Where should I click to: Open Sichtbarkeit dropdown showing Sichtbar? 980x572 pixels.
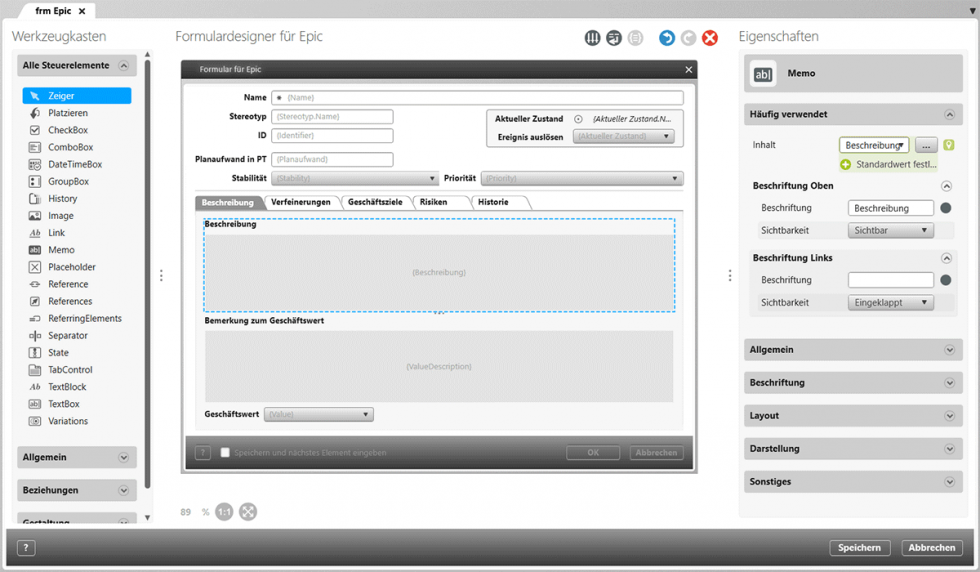[x=891, y=231]
